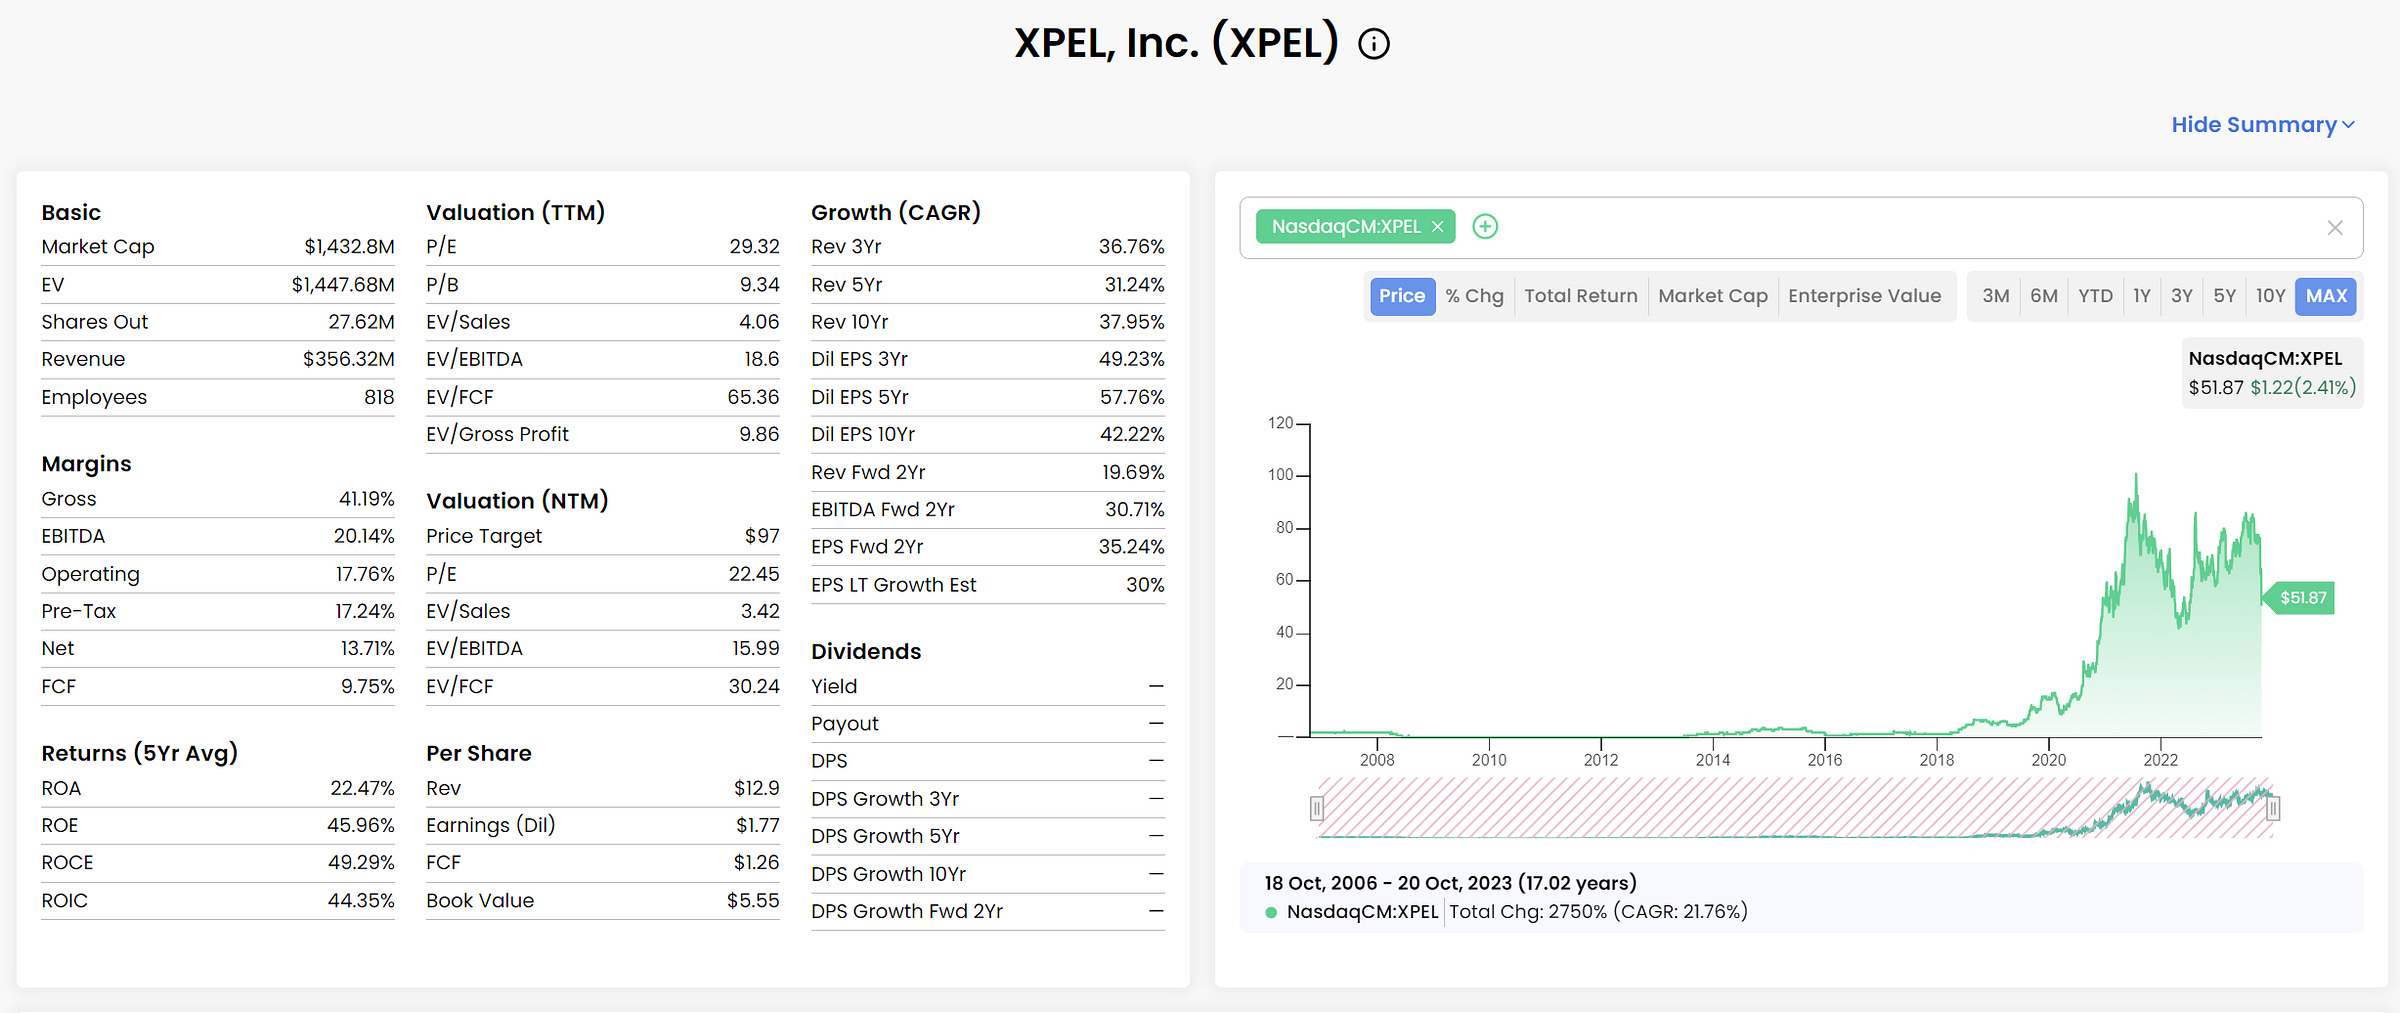This screenshot has width=2400, height=1013.
Task: Click the ROE value 45.96%
Action: click(x=360, y=825)
